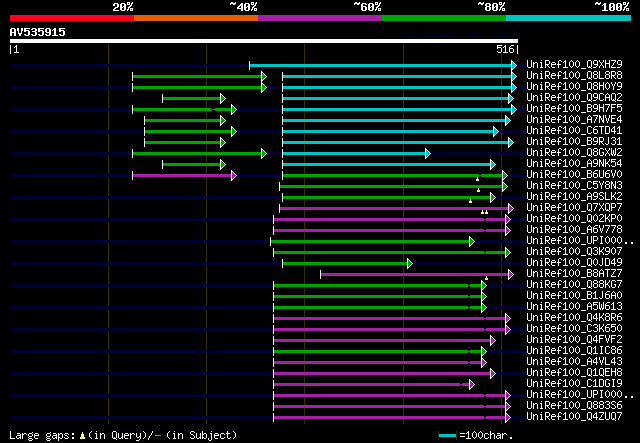Select the UniRef100_Q1IC86 label
Viewport: 640px width, 443px height.
574,351
